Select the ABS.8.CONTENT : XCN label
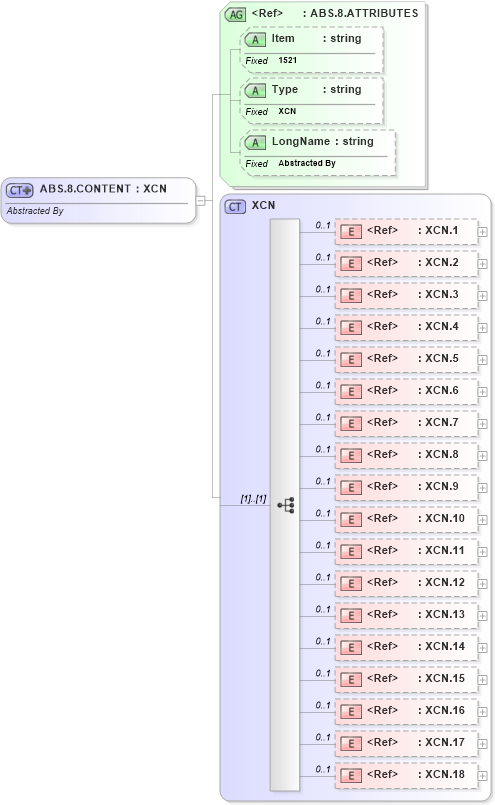This screenshot has width=495, height=805. click(x=103, y=189)
